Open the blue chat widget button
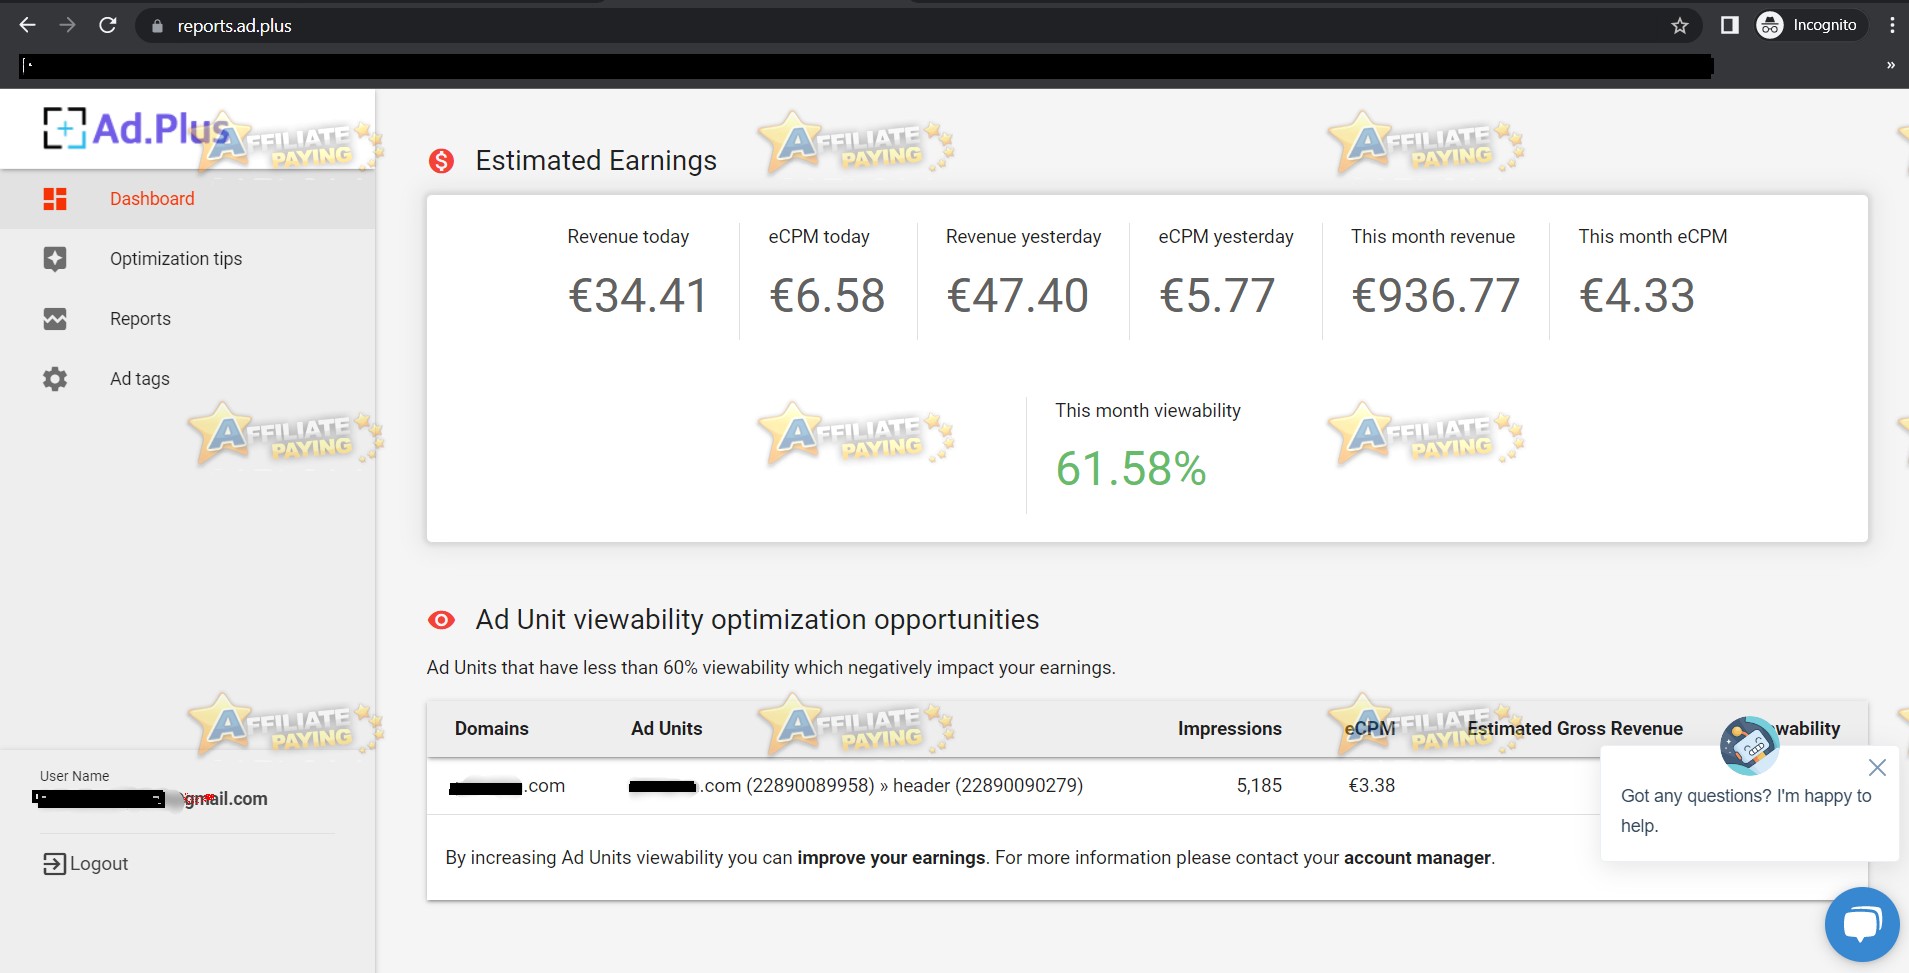The image size is (1909, 973). 1862,924
